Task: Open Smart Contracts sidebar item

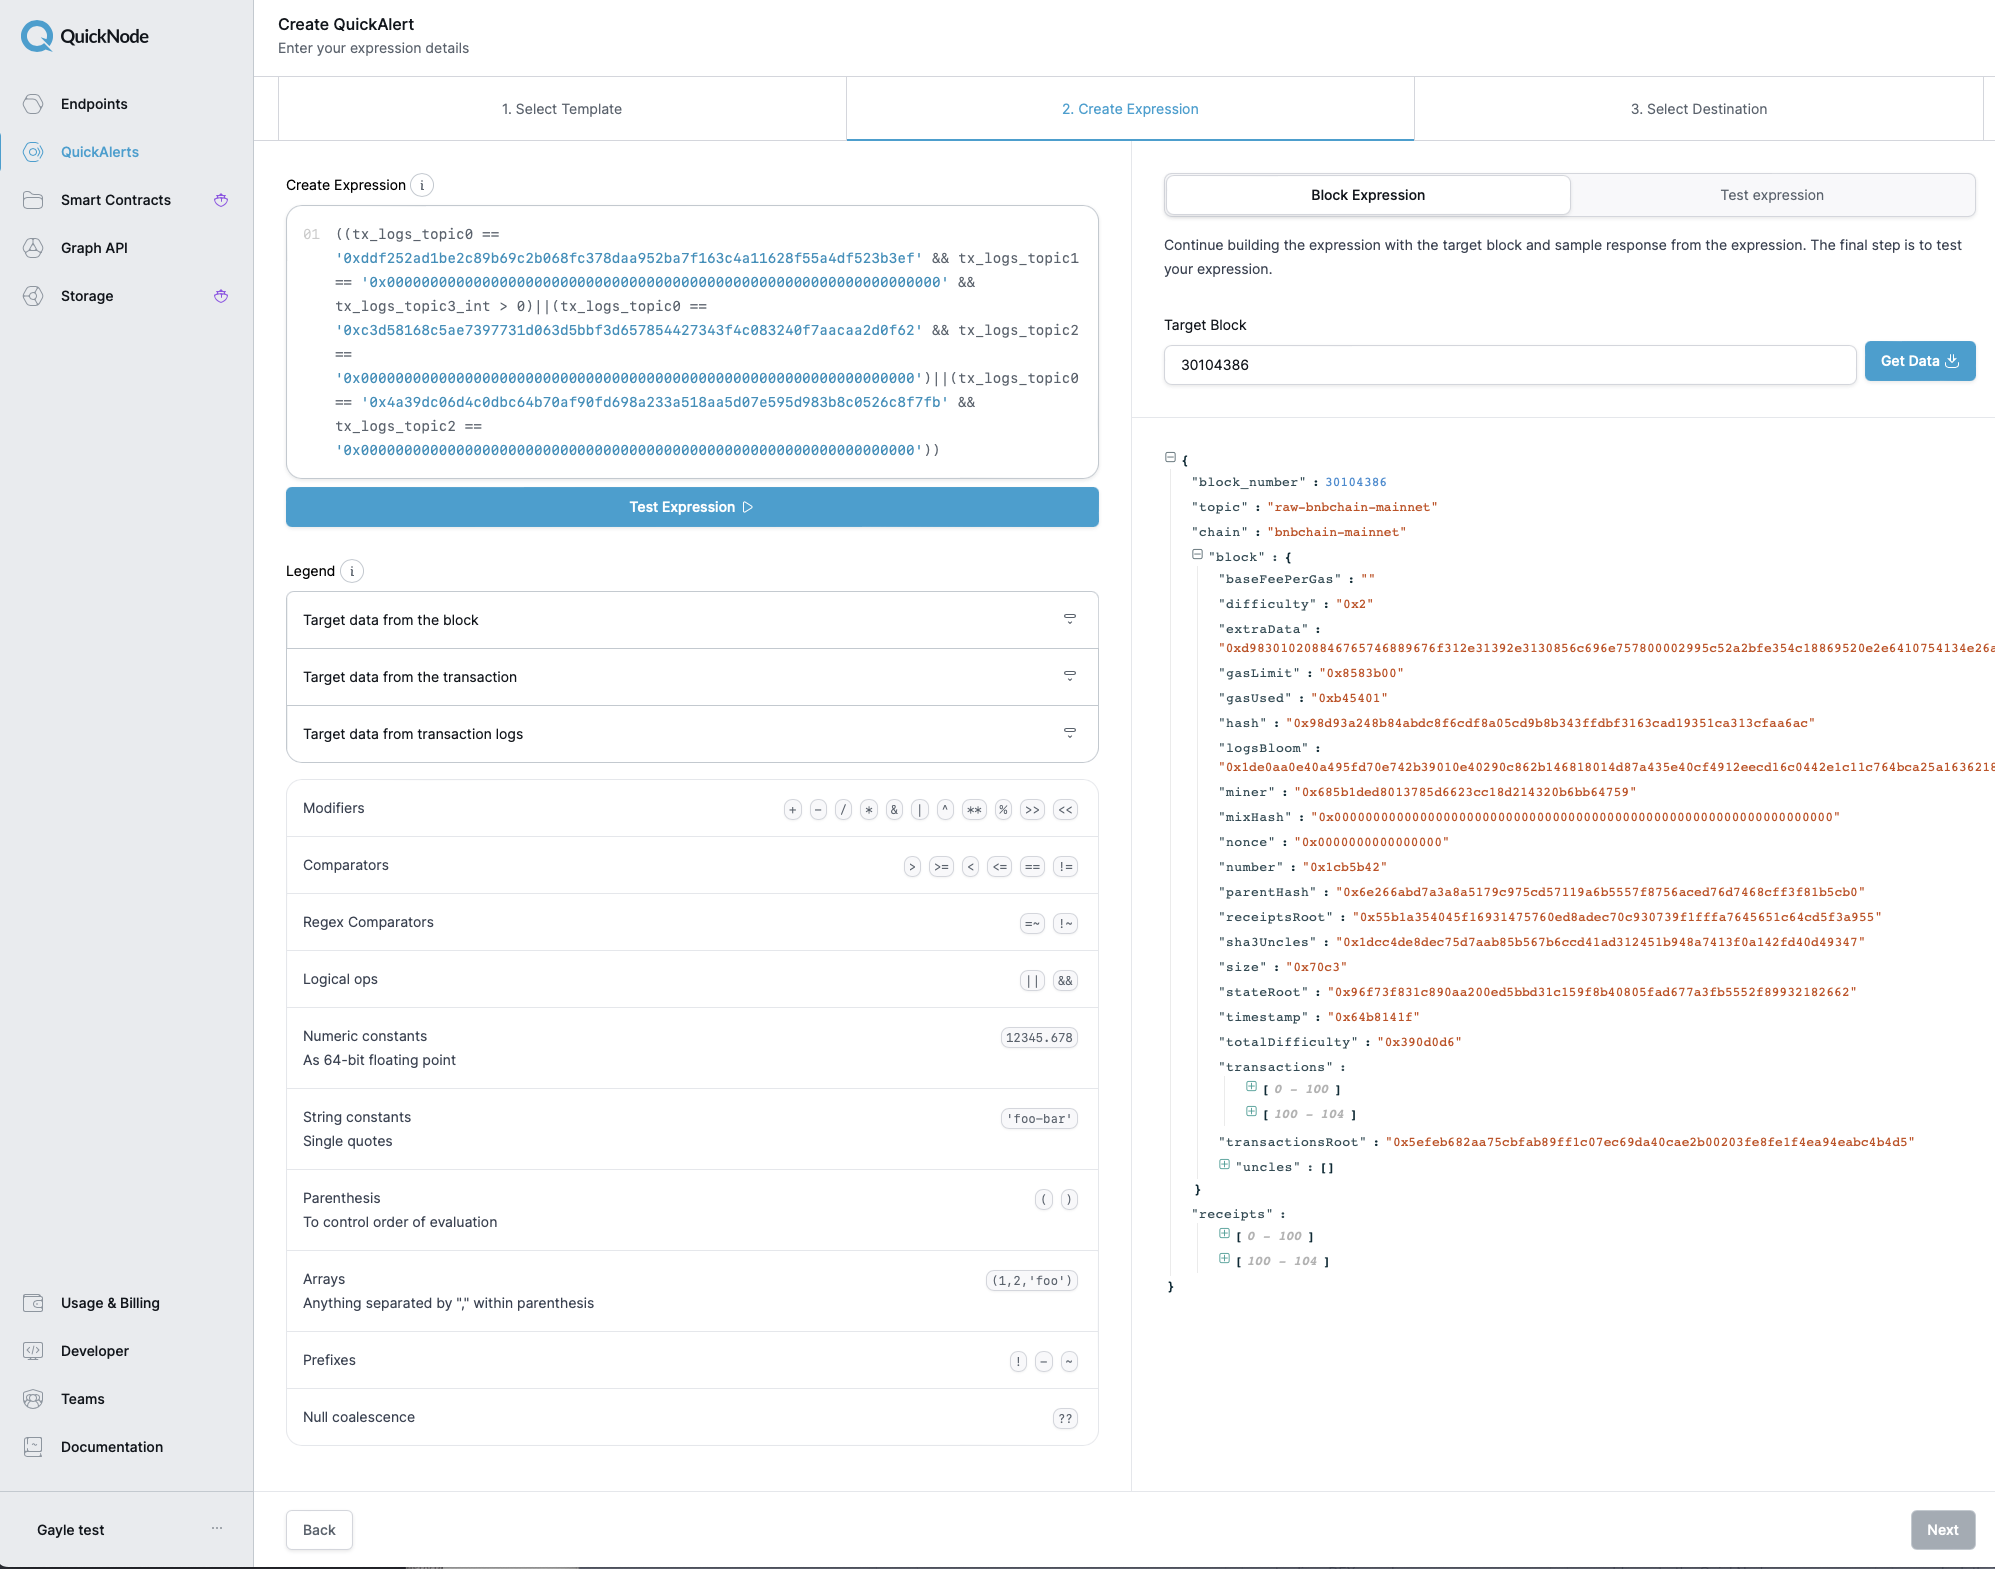Action: coord(115,200)
